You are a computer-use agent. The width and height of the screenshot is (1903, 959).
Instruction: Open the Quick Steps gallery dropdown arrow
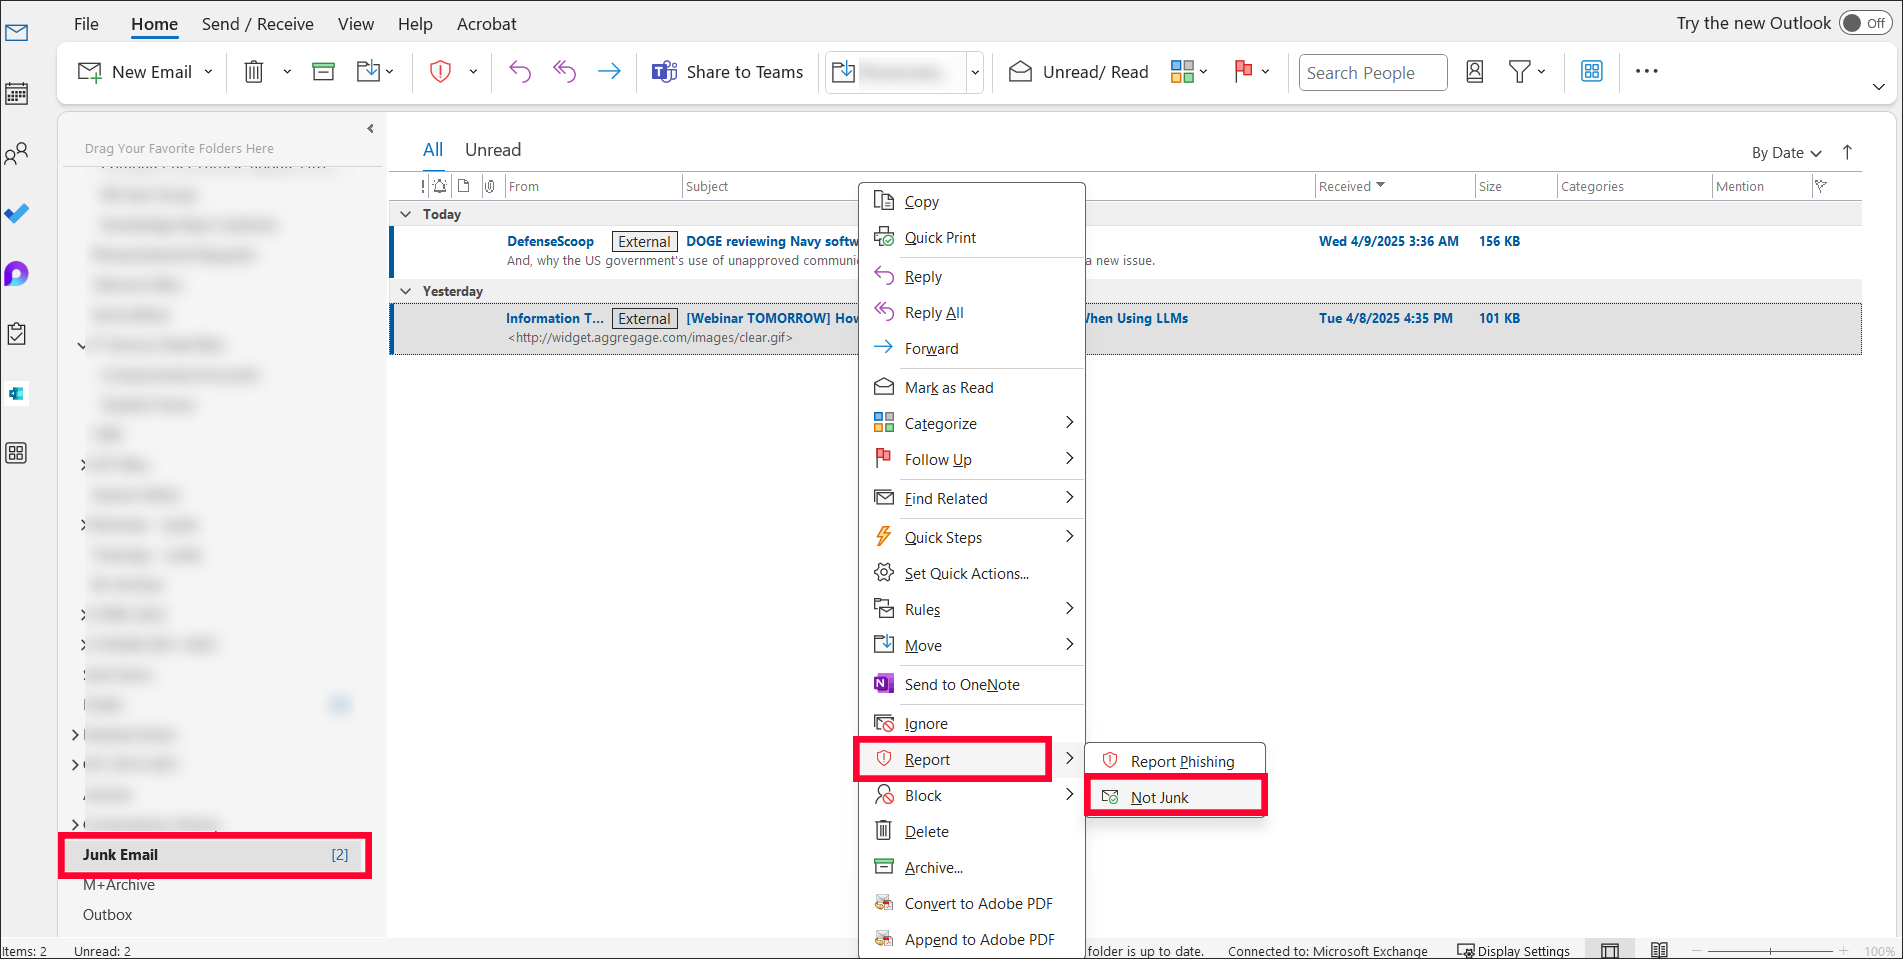tap(975, 72)
